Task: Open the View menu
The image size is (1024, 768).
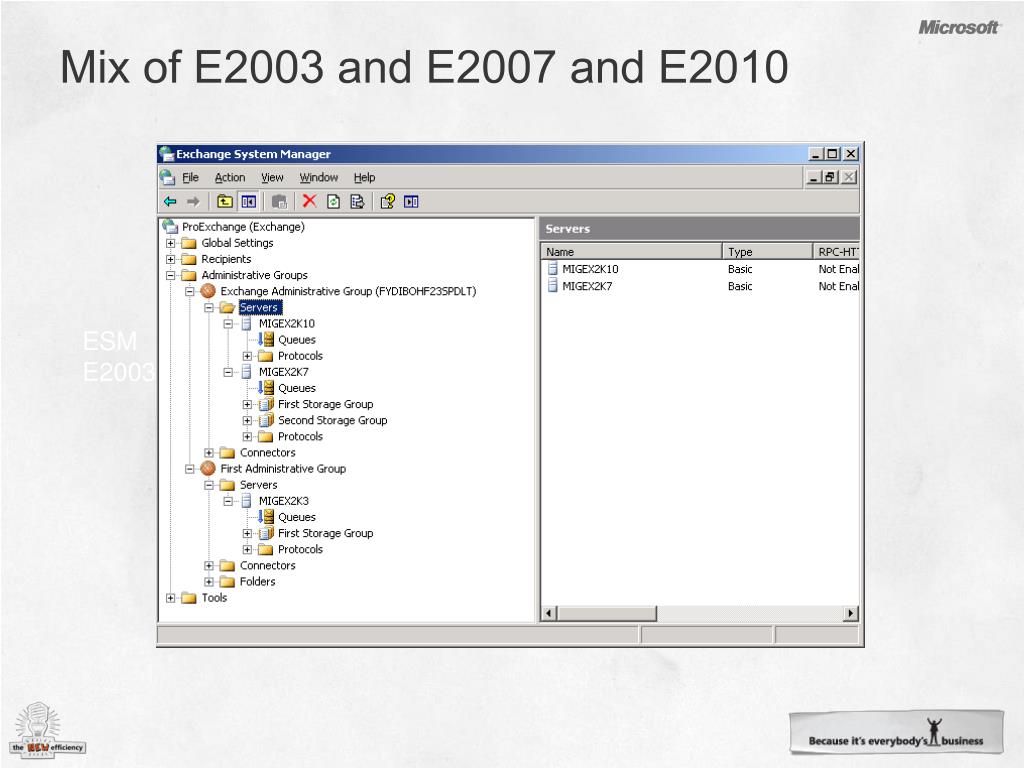Action: click(x=272, y=178)
